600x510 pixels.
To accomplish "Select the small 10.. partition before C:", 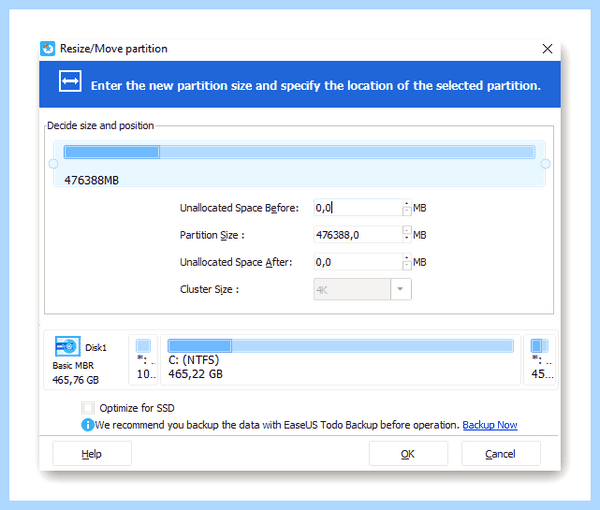I will click(x=143, y=360).
